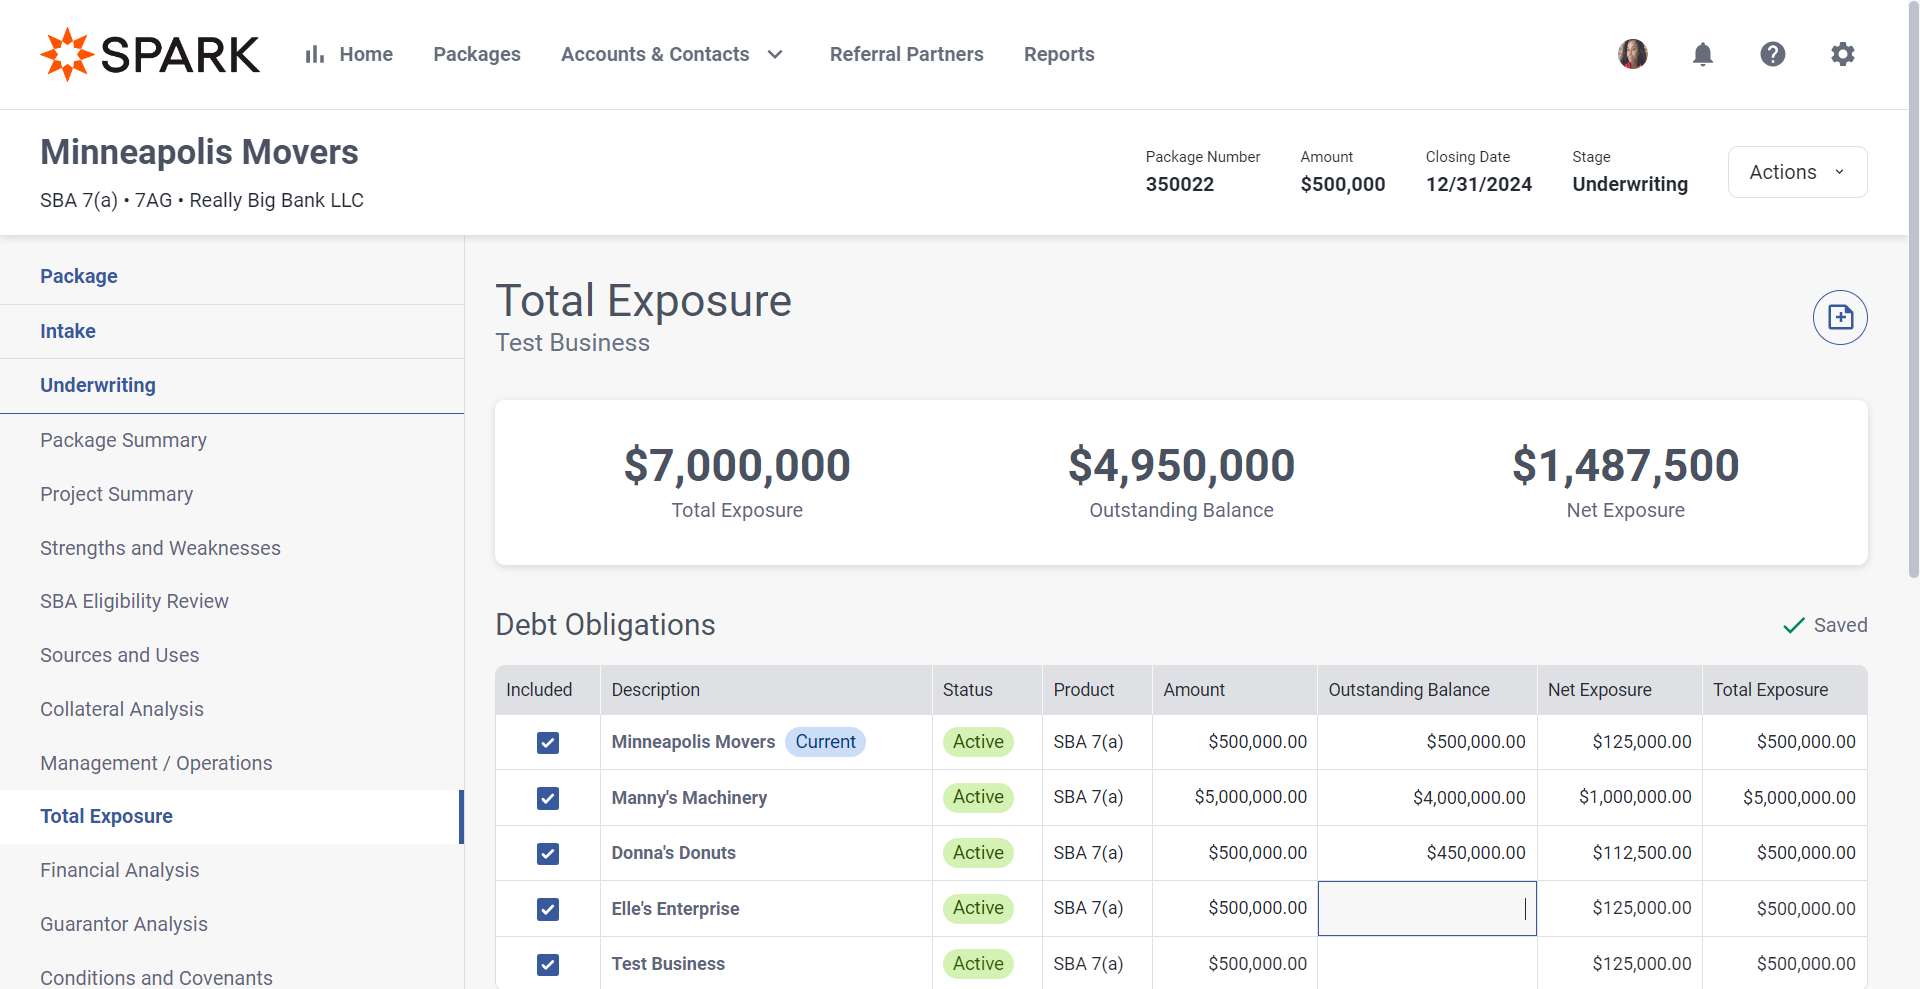Image resolution: width=1920 pixels, height=989 pixels.
Task: Expand the Accounts & Contacts chevron
Action: (x=775, y=54)
